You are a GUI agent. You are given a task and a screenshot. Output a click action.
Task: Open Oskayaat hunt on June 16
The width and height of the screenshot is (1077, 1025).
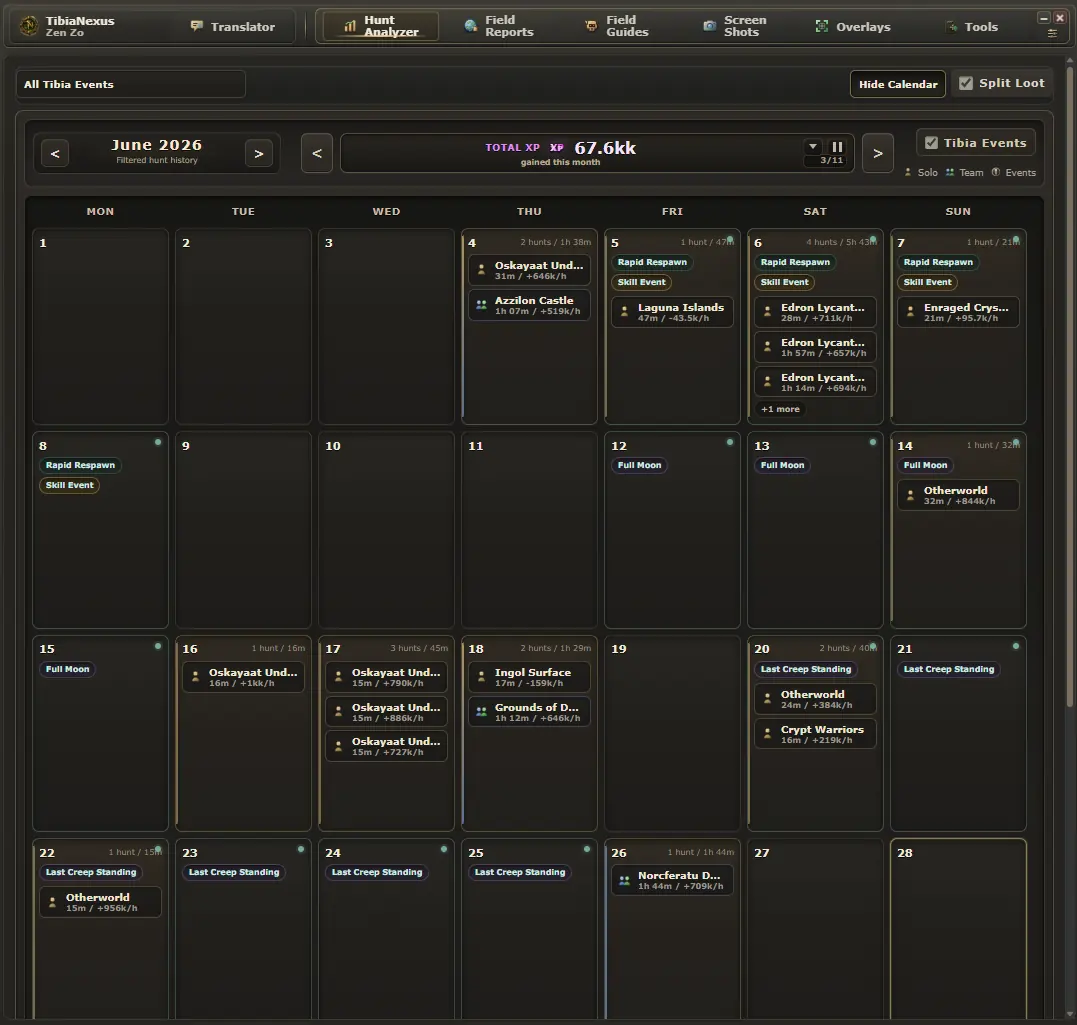point(243,677)
